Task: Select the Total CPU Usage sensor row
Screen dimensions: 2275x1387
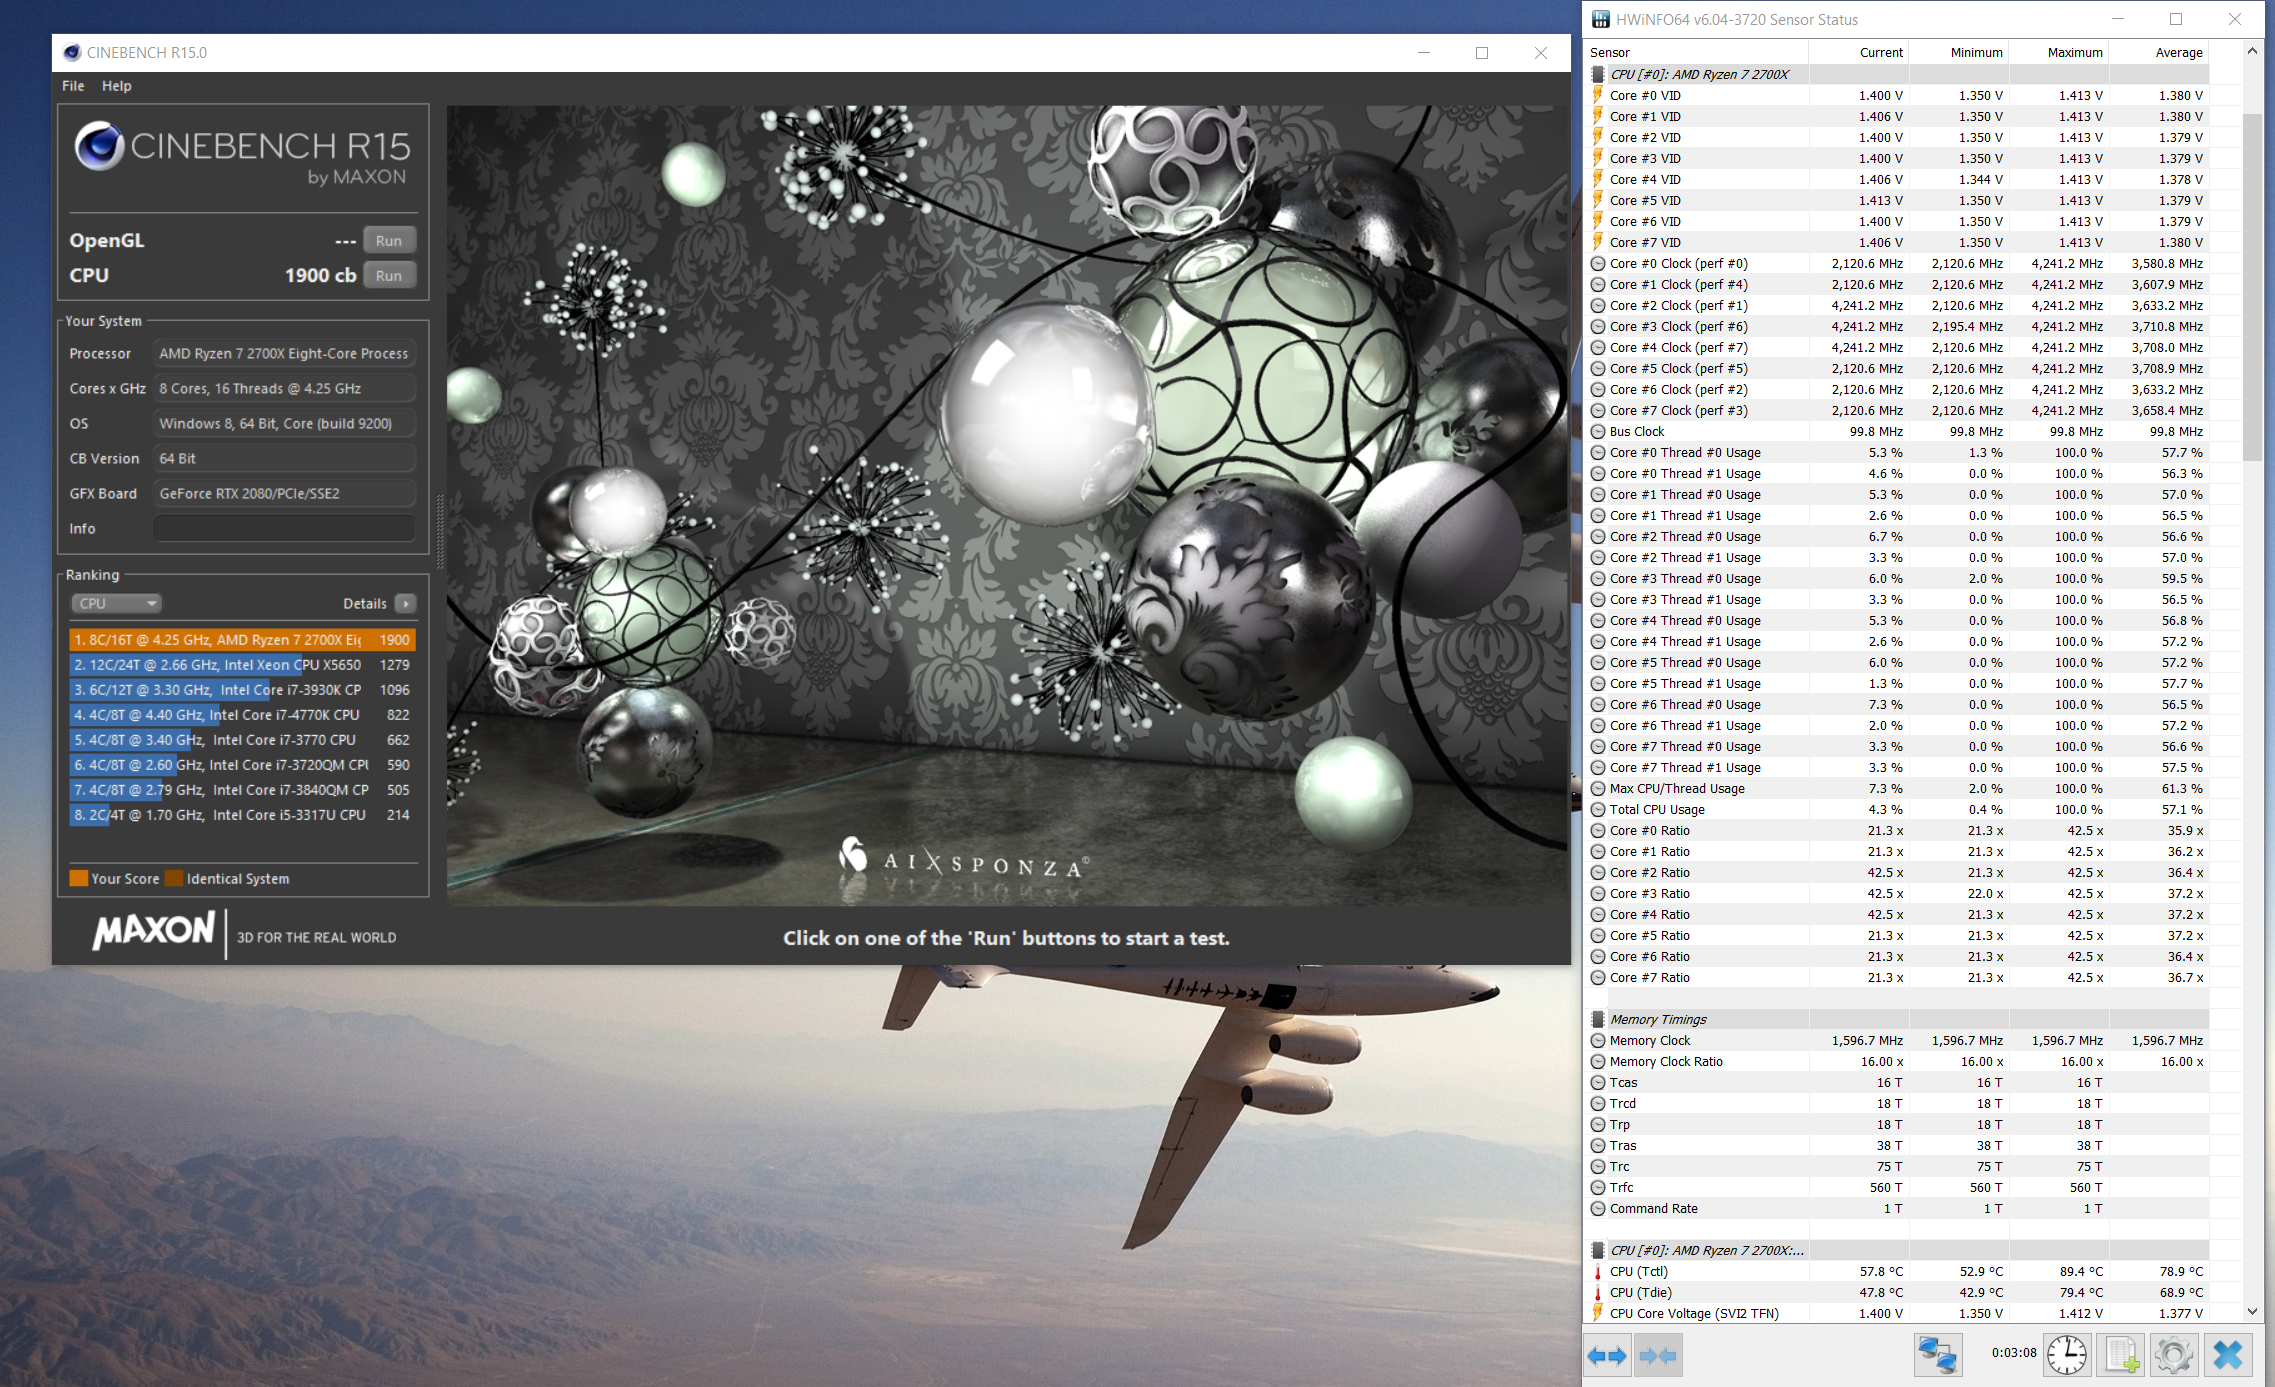Action: pos(1897,809)
